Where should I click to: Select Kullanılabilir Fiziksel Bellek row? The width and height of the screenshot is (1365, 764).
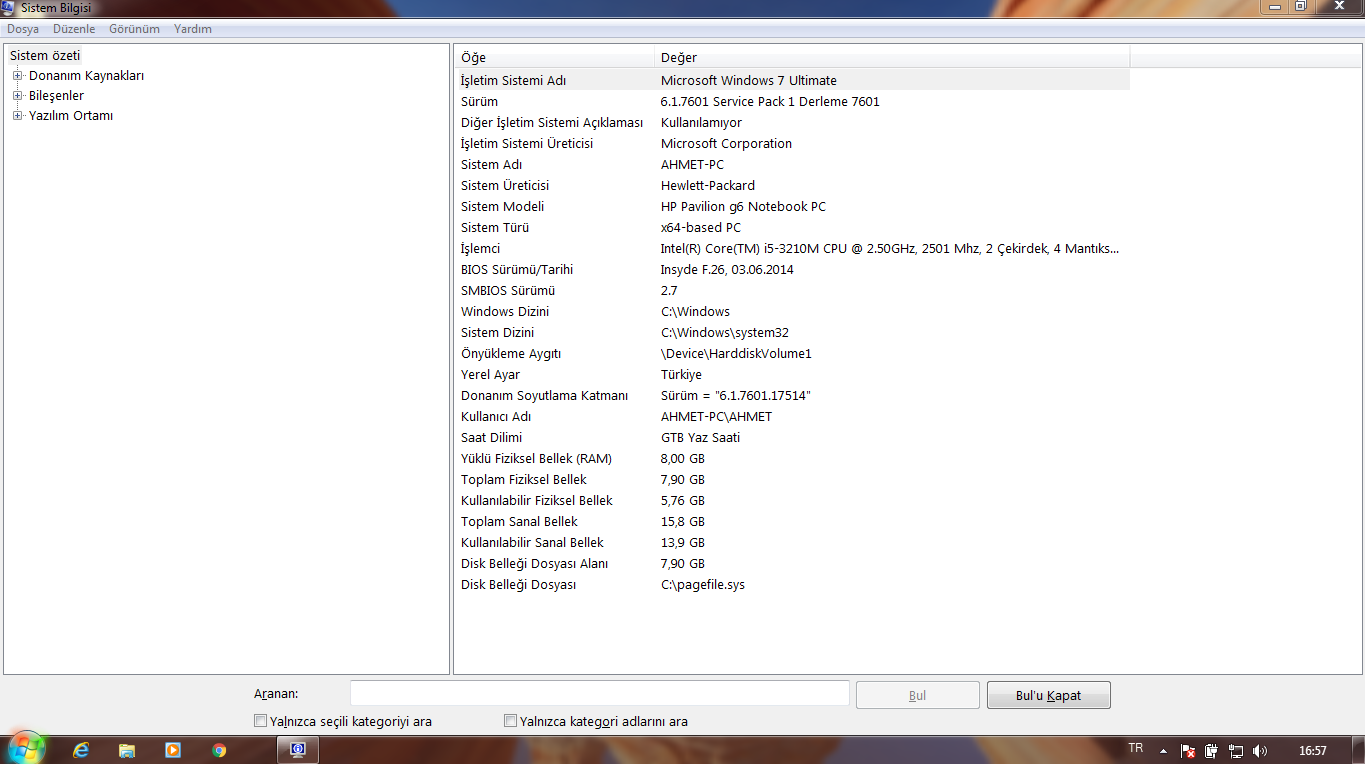(x=792, y=501)
